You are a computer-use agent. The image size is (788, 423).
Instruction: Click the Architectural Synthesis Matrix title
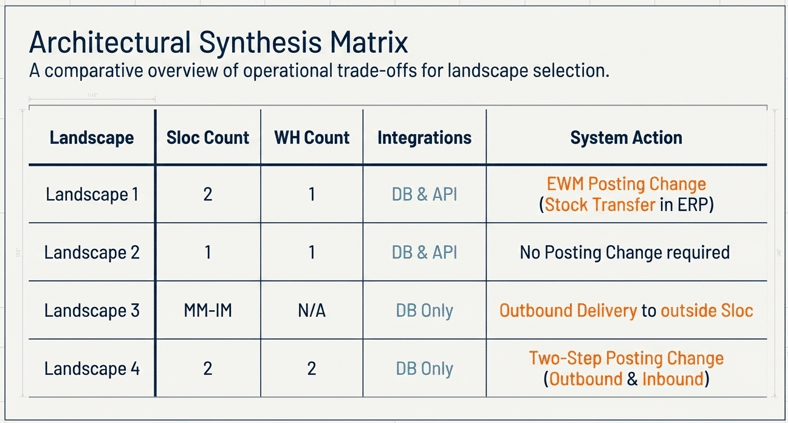click(218, 42)
